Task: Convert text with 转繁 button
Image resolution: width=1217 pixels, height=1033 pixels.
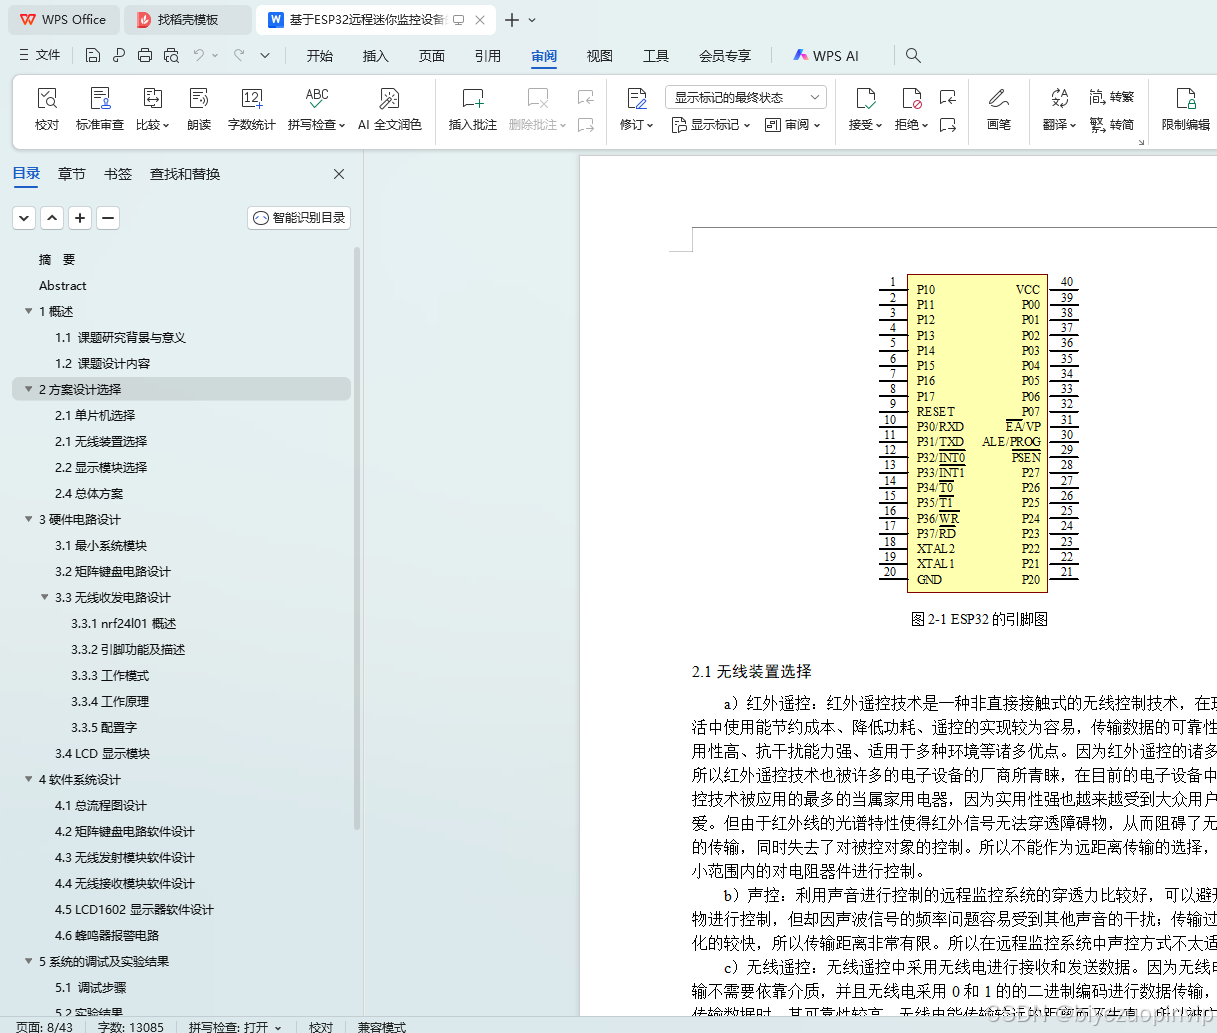Action: tap(1111, 97)
